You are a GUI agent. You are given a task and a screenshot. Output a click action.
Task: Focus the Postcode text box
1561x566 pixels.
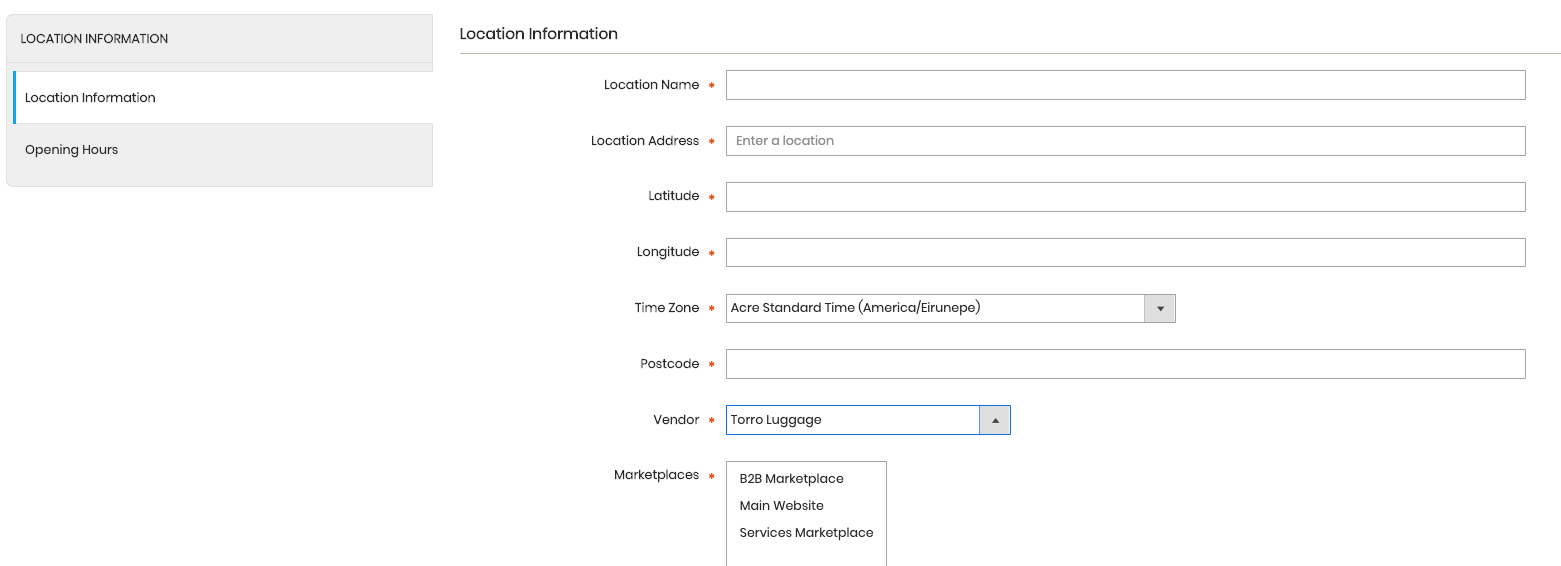(x=1125, y=364)
